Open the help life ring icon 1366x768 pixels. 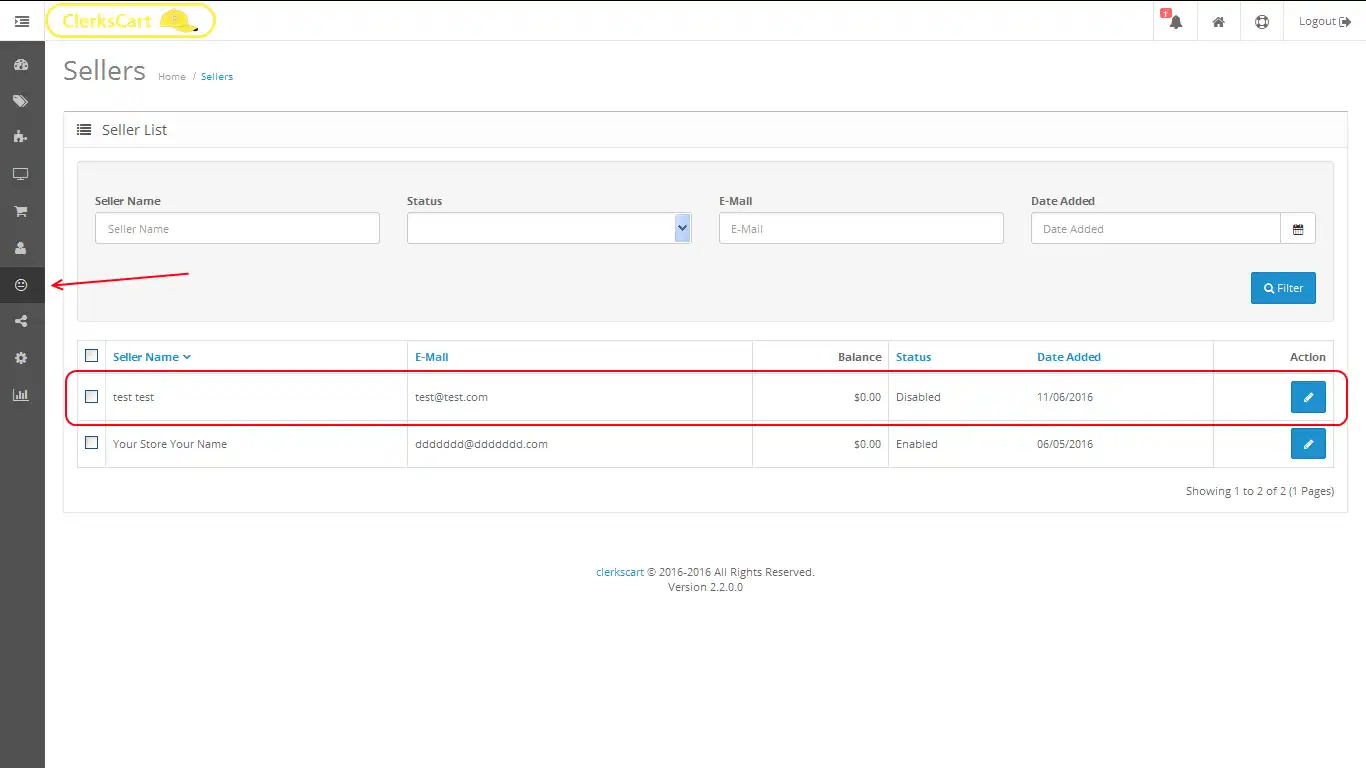click(1262, 21)
